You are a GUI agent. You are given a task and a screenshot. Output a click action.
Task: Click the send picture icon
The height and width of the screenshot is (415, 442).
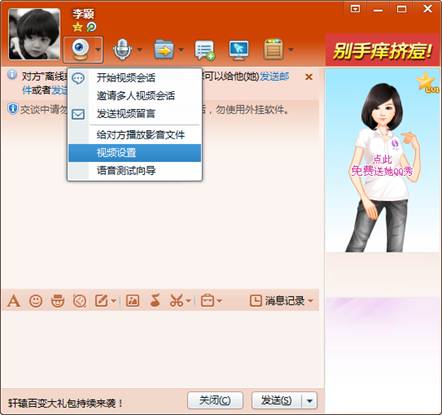pos(132,301)
